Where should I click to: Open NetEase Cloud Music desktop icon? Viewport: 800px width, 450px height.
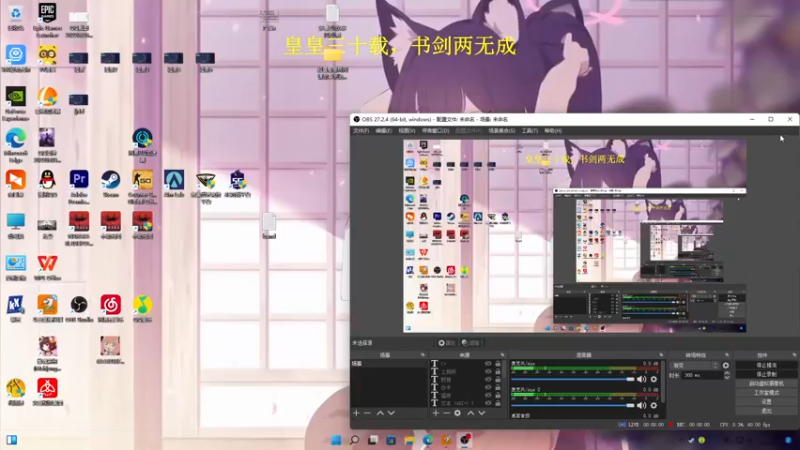(x=111, y=309)
